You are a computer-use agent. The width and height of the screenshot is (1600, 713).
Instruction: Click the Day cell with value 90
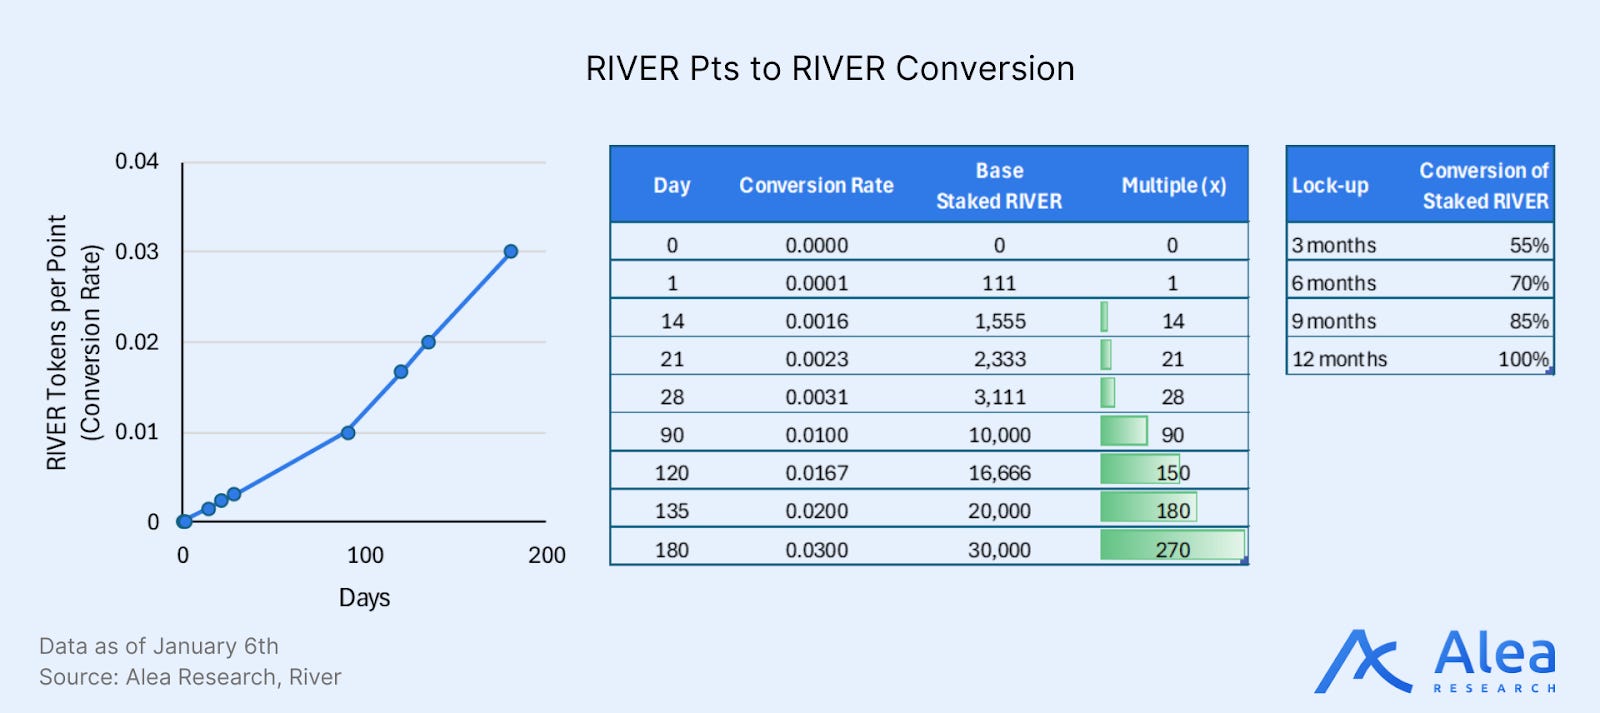click(672, 435)
